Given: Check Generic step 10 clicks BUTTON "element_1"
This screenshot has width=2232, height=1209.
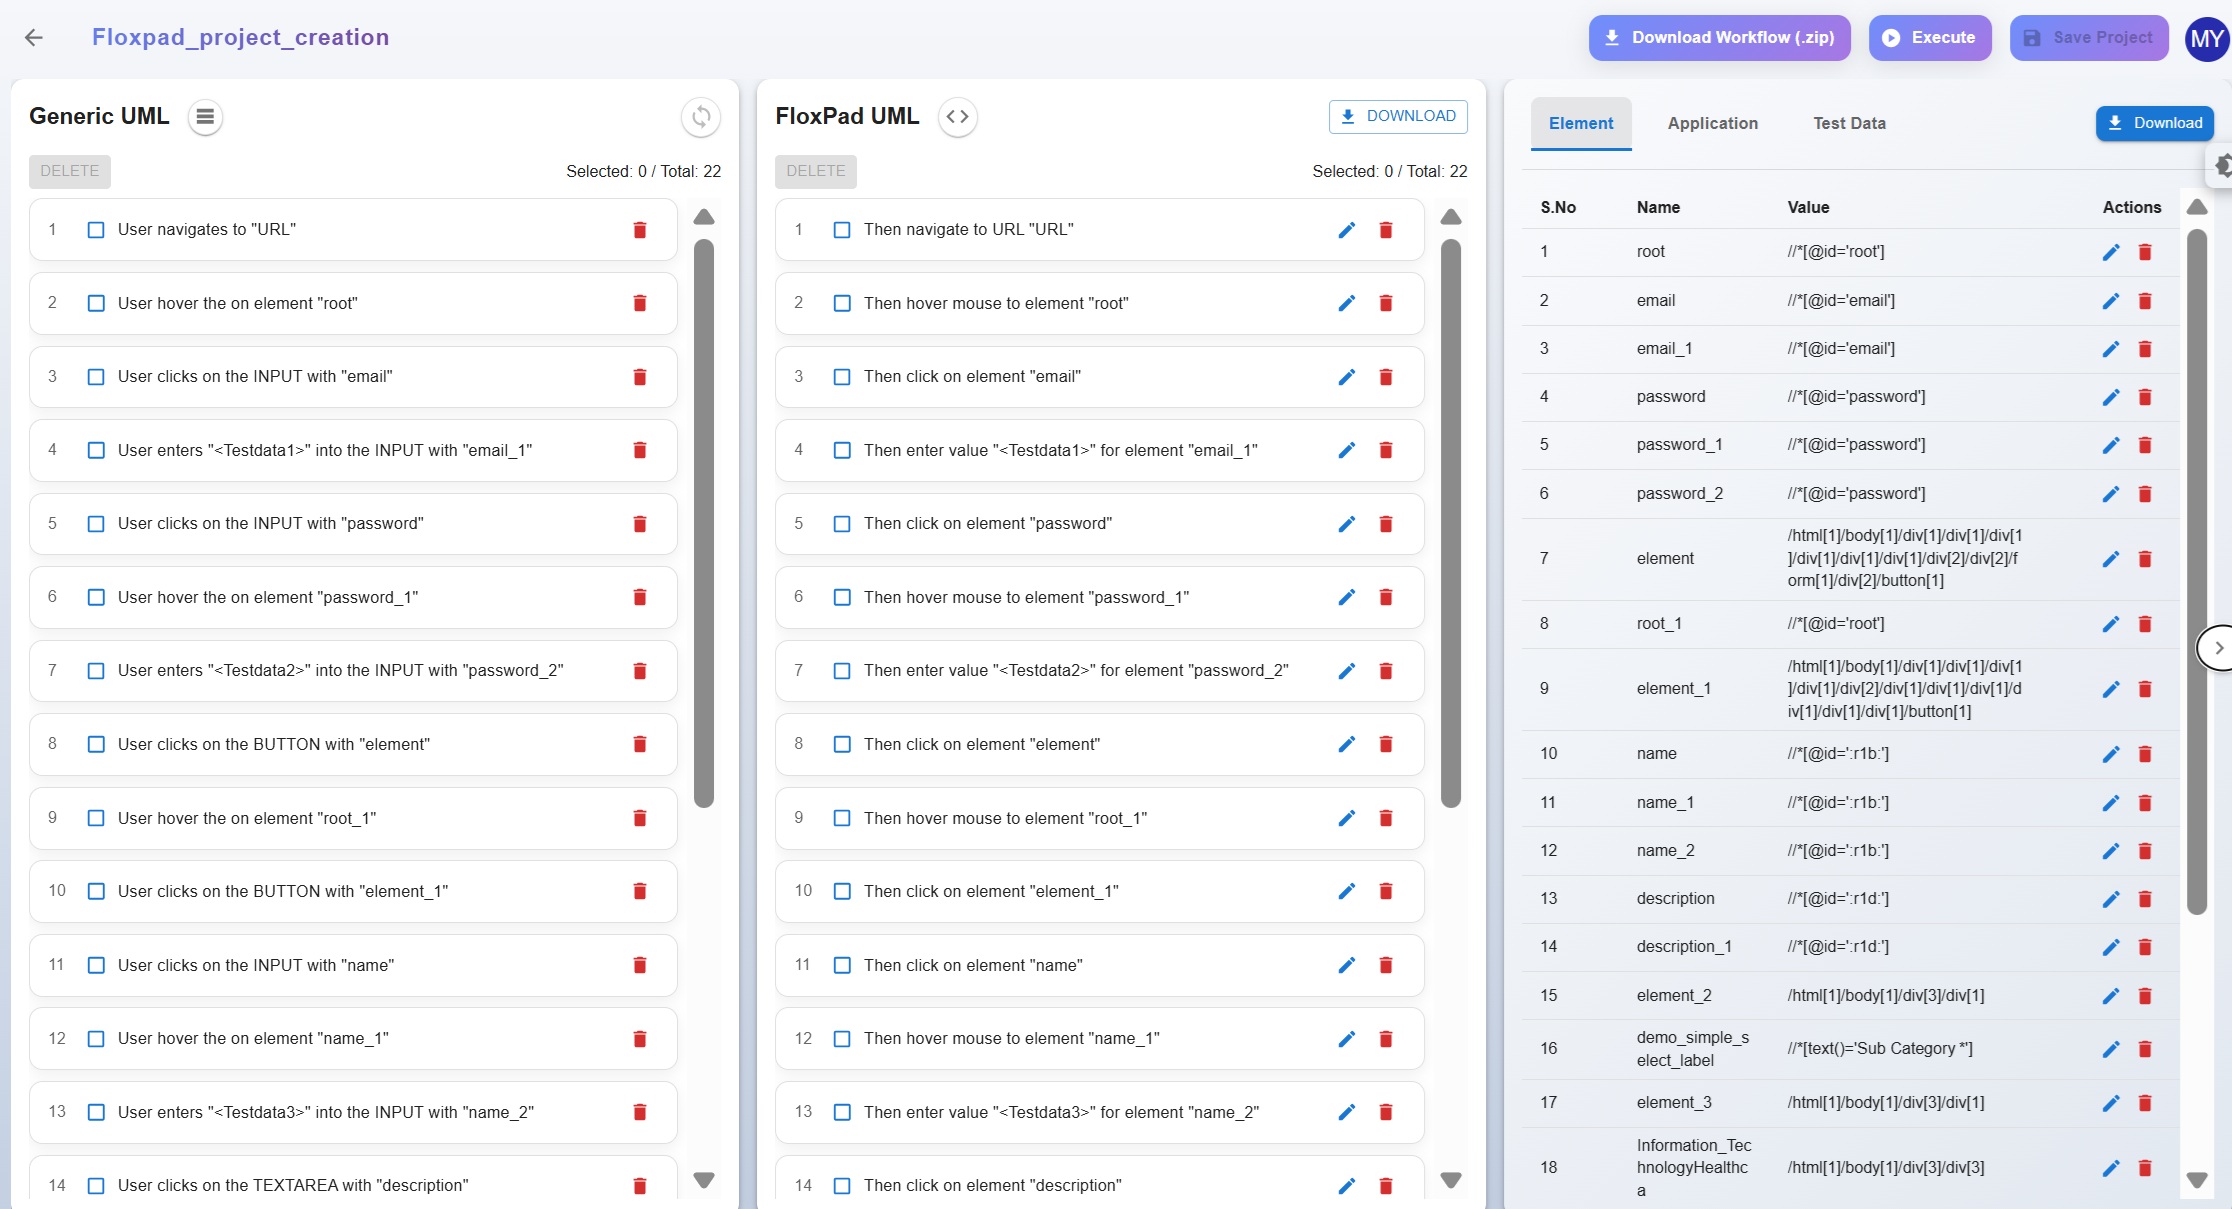Looking at the screenshot, I should 96,891.
